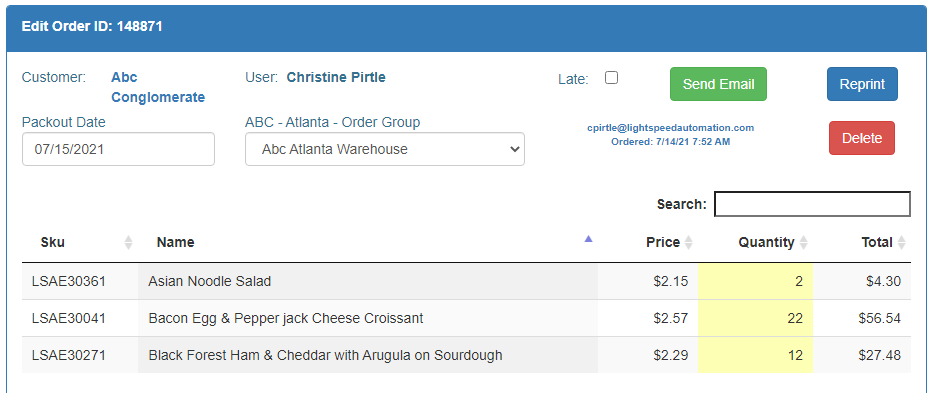938x393 pixels.
Task: Edit the Bacon Egg Croissant quantity cell
Action: [756, 318]
